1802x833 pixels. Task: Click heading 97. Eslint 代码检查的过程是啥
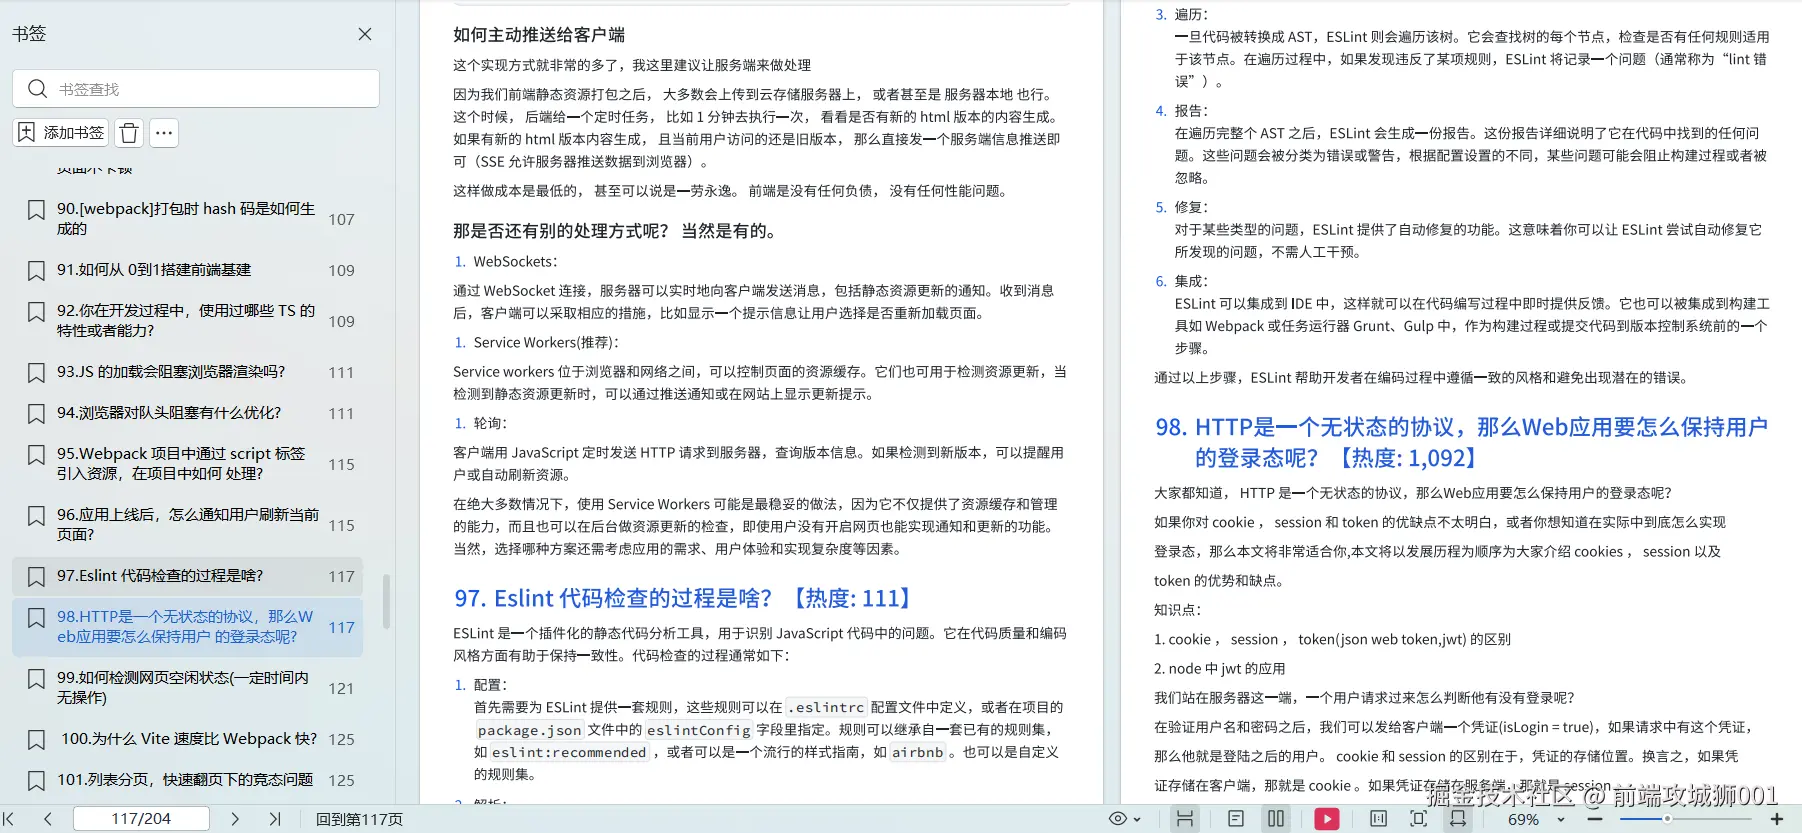(683, 598)
